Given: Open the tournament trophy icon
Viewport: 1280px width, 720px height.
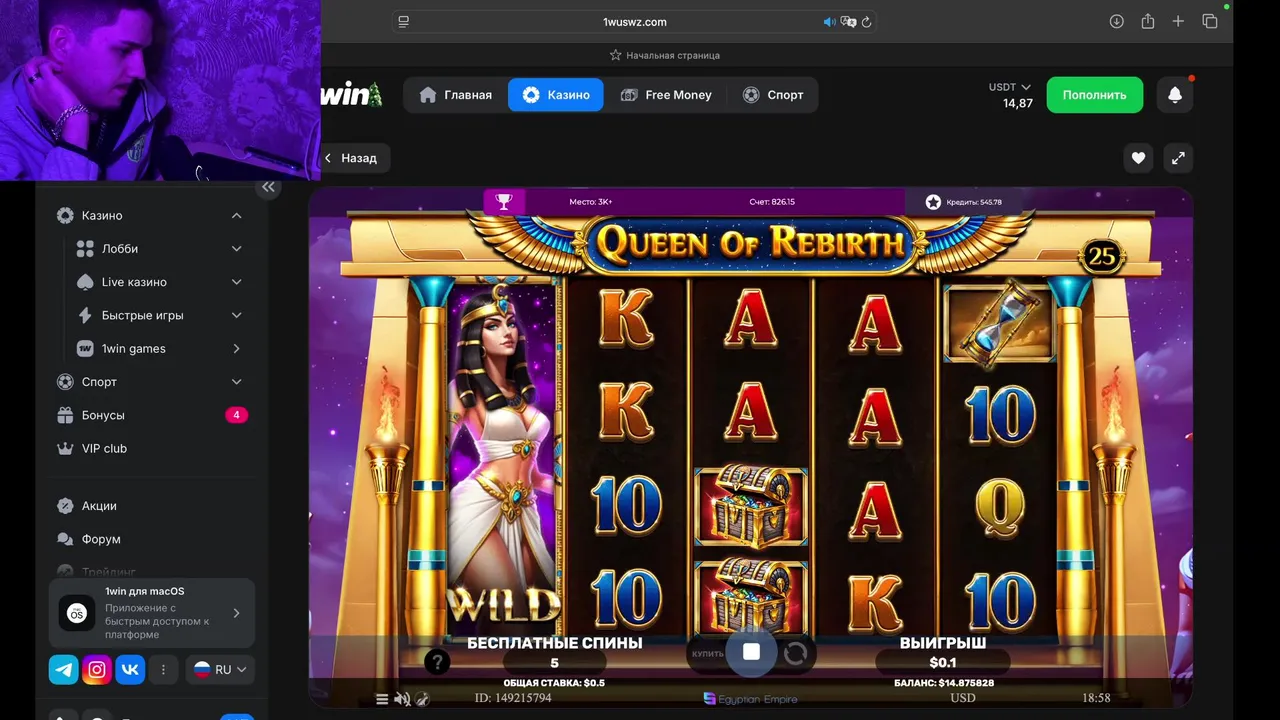Looking at the screenshot, I should point(504,202).
